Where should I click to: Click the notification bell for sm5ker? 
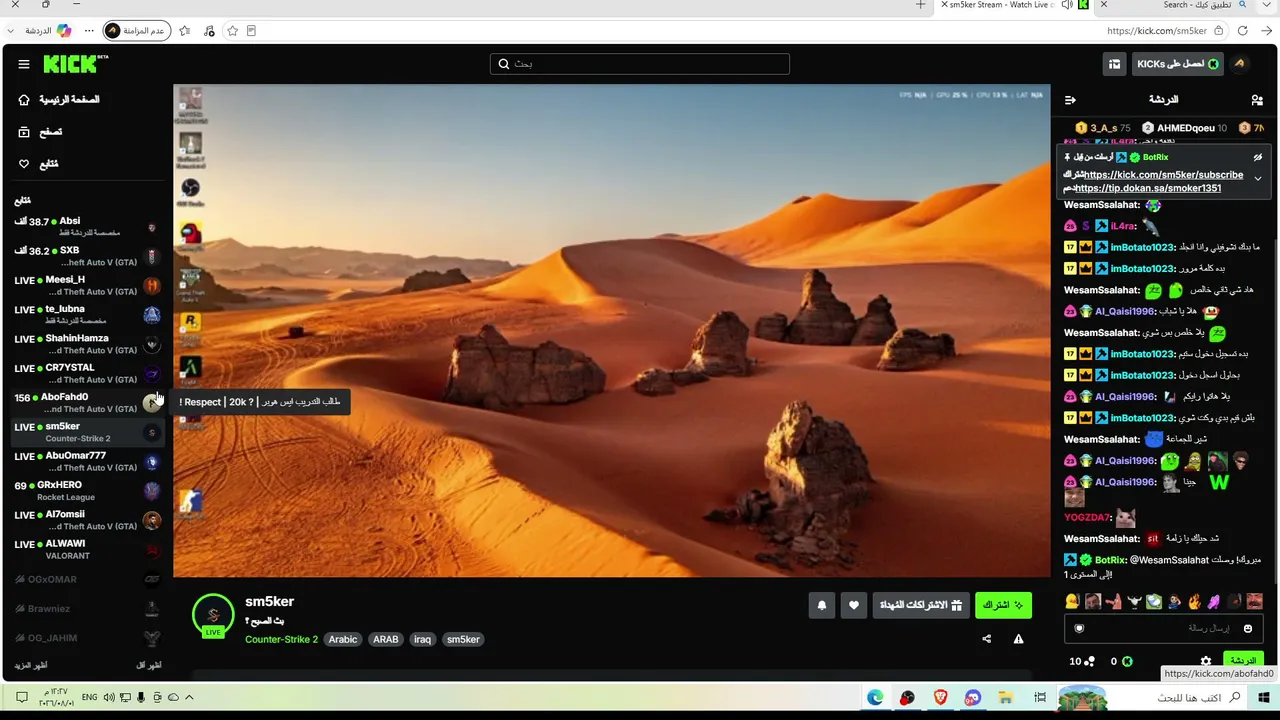[x=822, y=605]
